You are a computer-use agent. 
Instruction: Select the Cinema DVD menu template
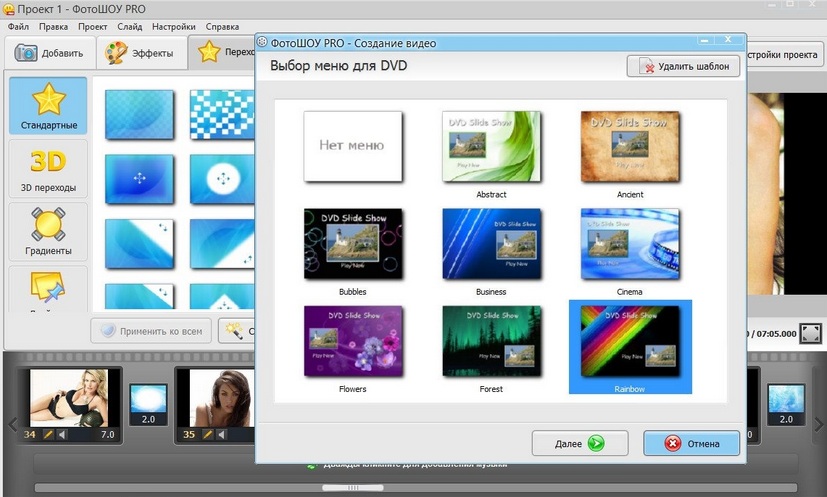click(x=630, y=243)
